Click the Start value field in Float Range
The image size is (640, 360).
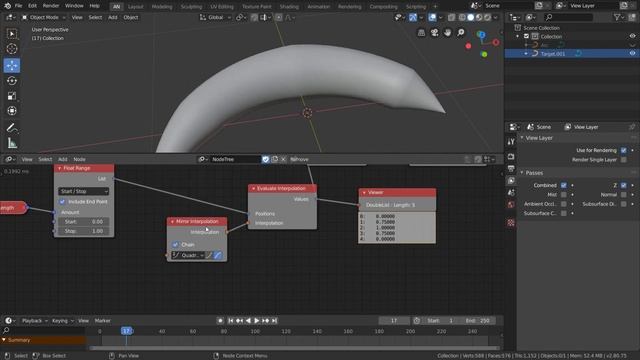point(84,222)
